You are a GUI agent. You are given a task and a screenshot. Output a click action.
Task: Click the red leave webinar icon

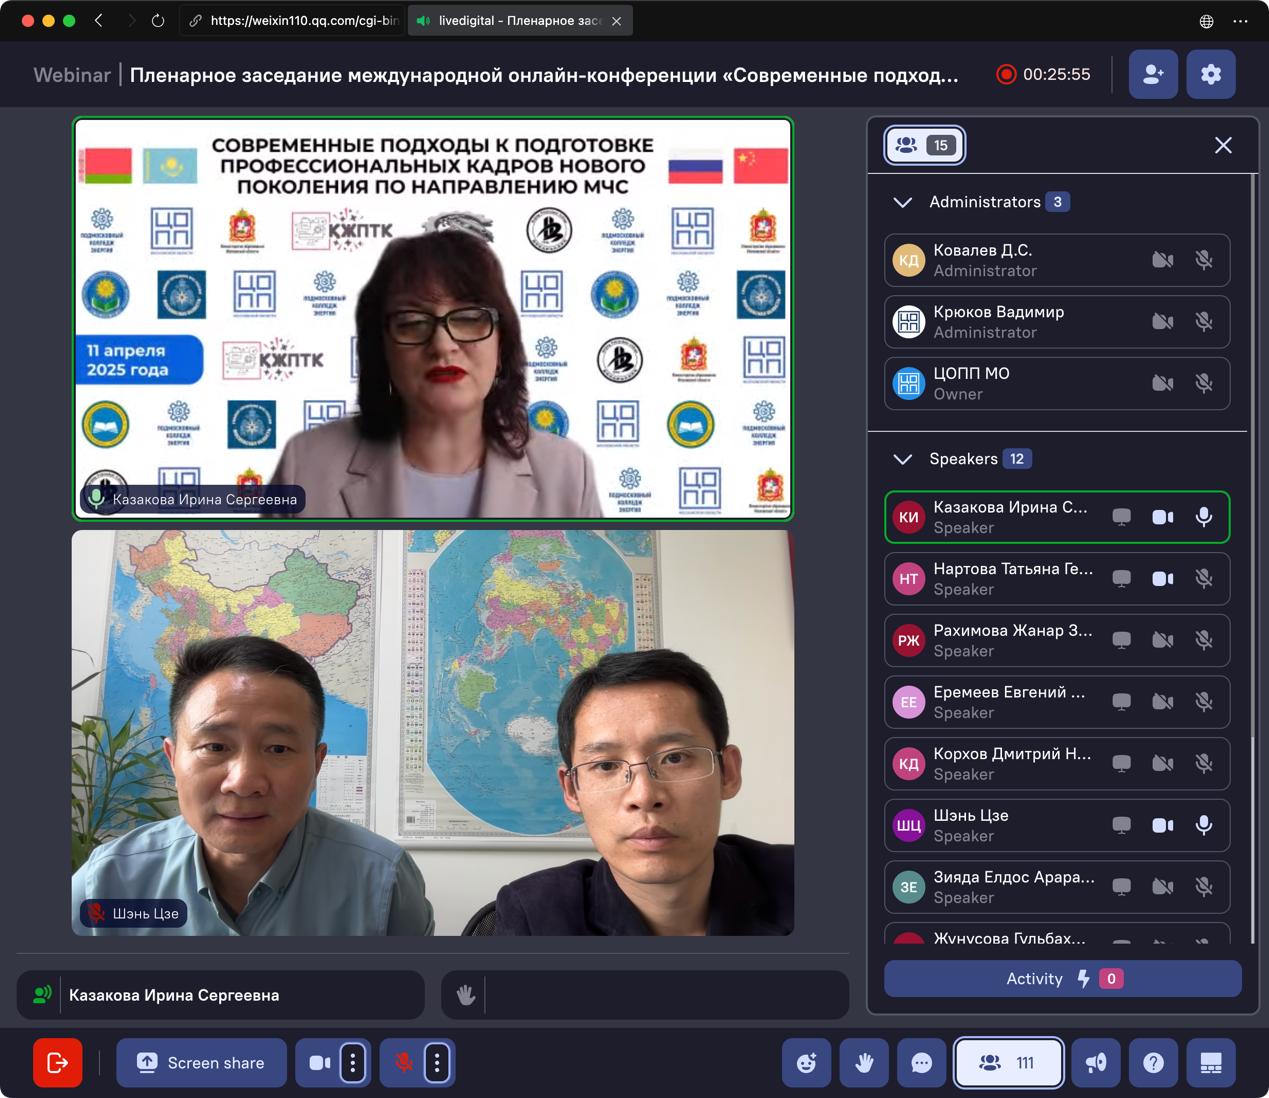click(x=57, y=1062)
